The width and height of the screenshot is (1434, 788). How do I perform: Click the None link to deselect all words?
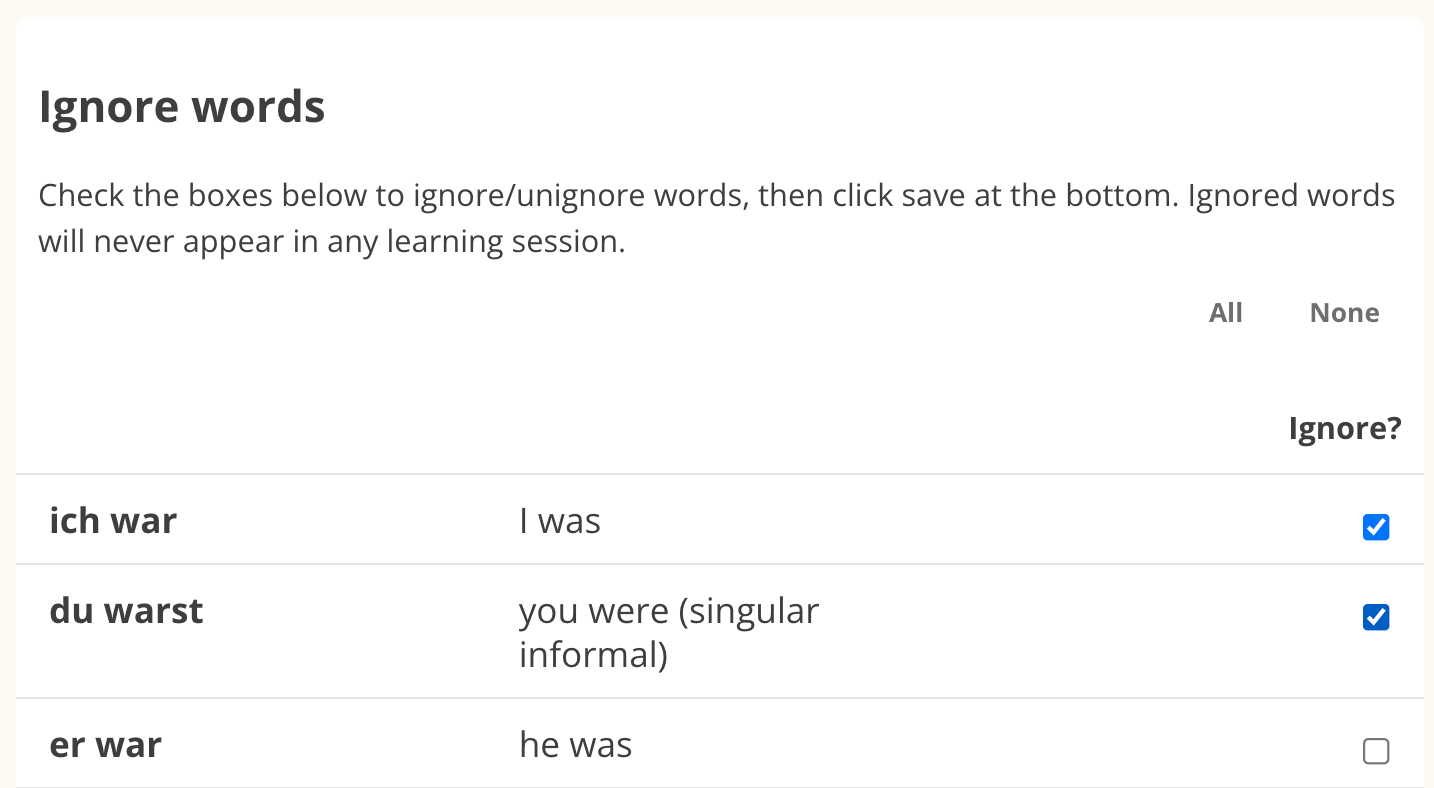(x=1344, y=313)
